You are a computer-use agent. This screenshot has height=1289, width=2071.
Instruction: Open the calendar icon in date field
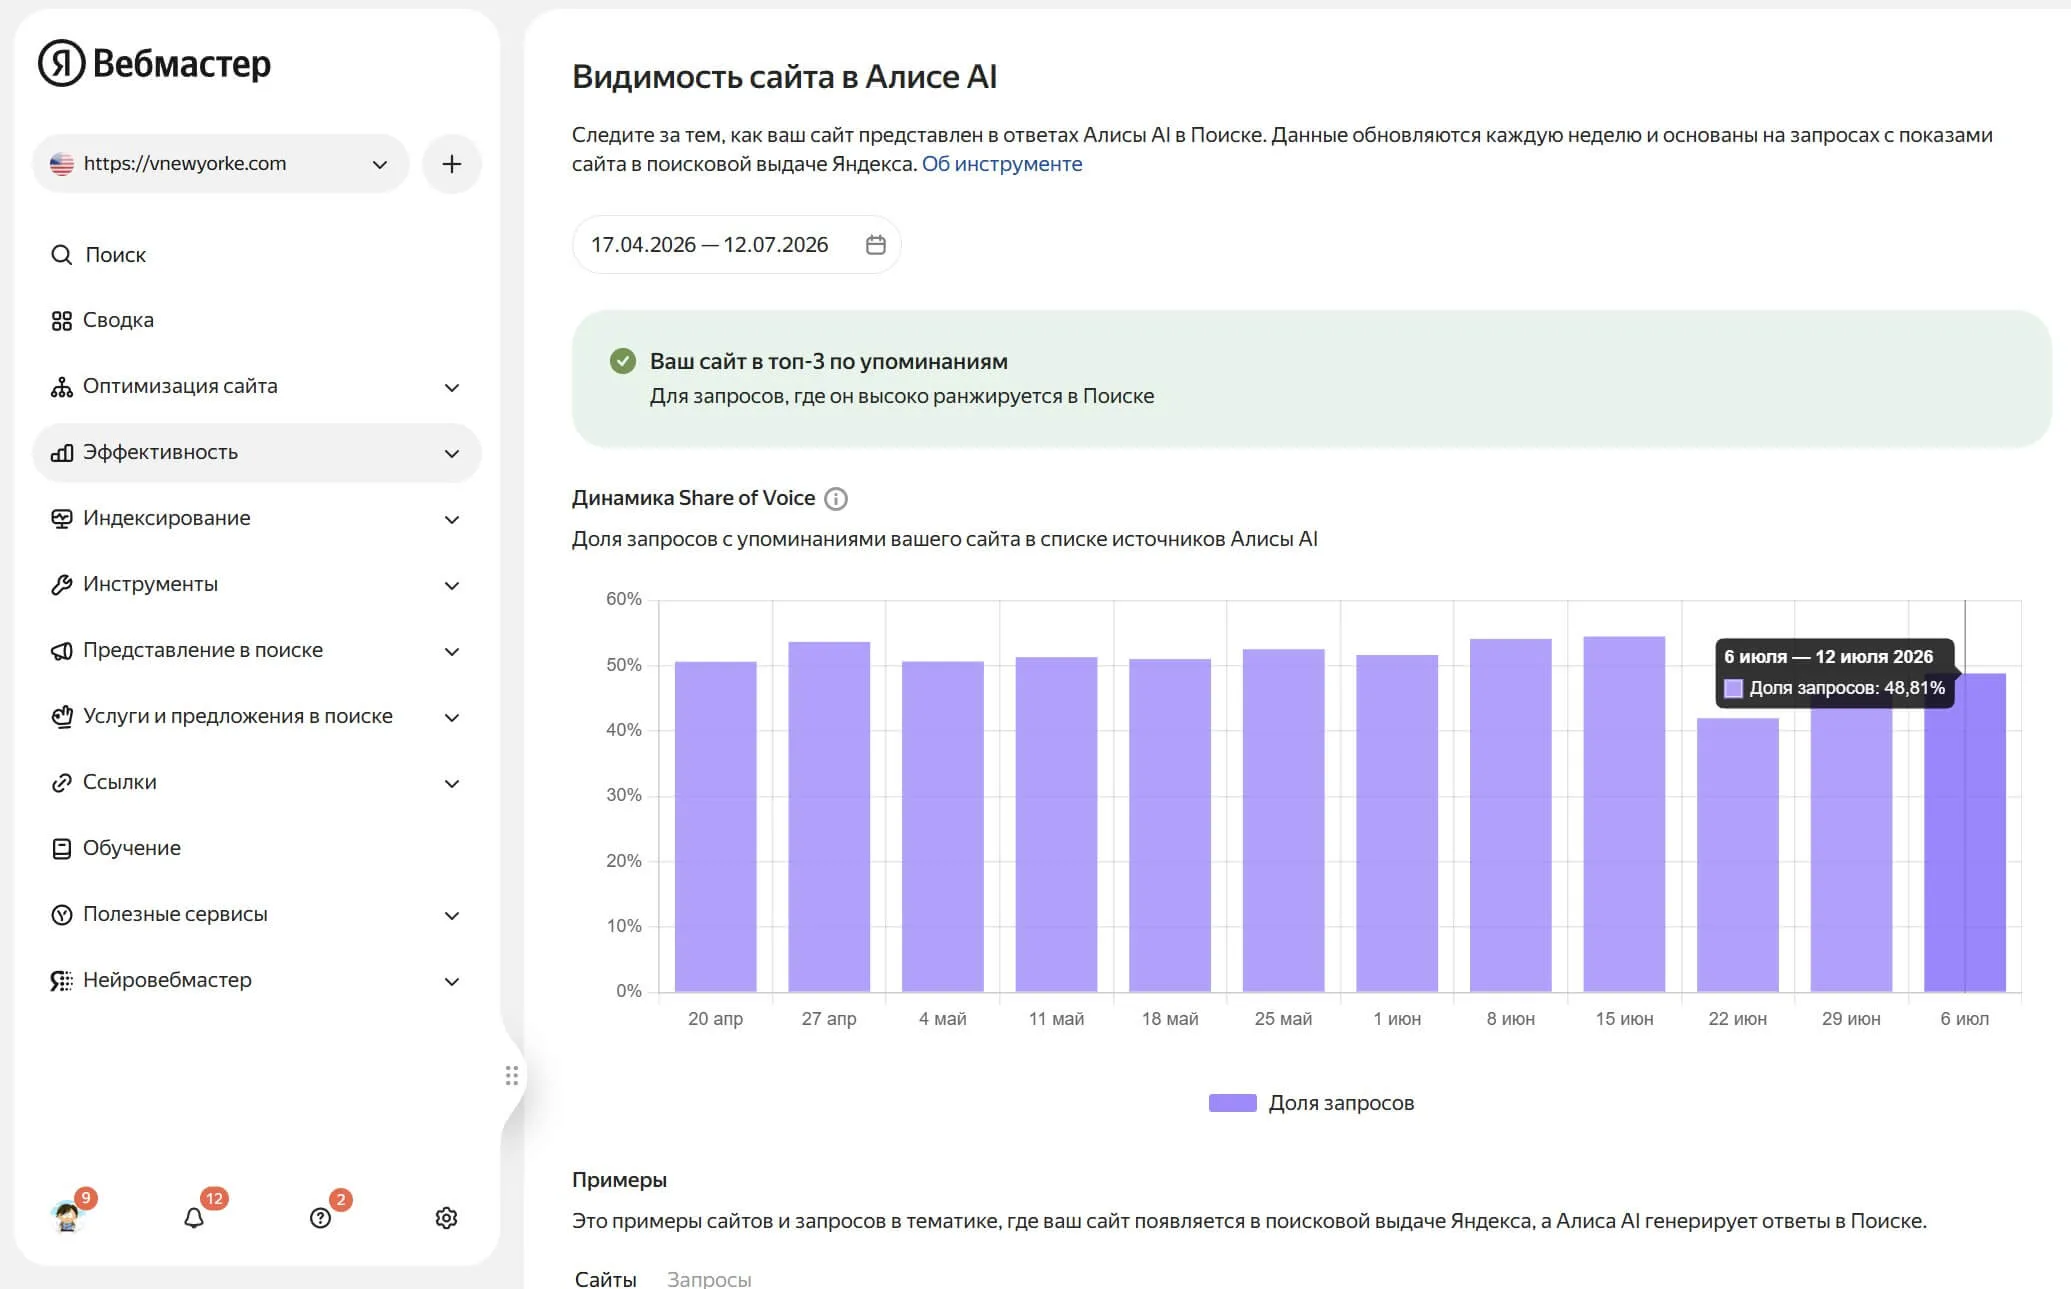876,245
